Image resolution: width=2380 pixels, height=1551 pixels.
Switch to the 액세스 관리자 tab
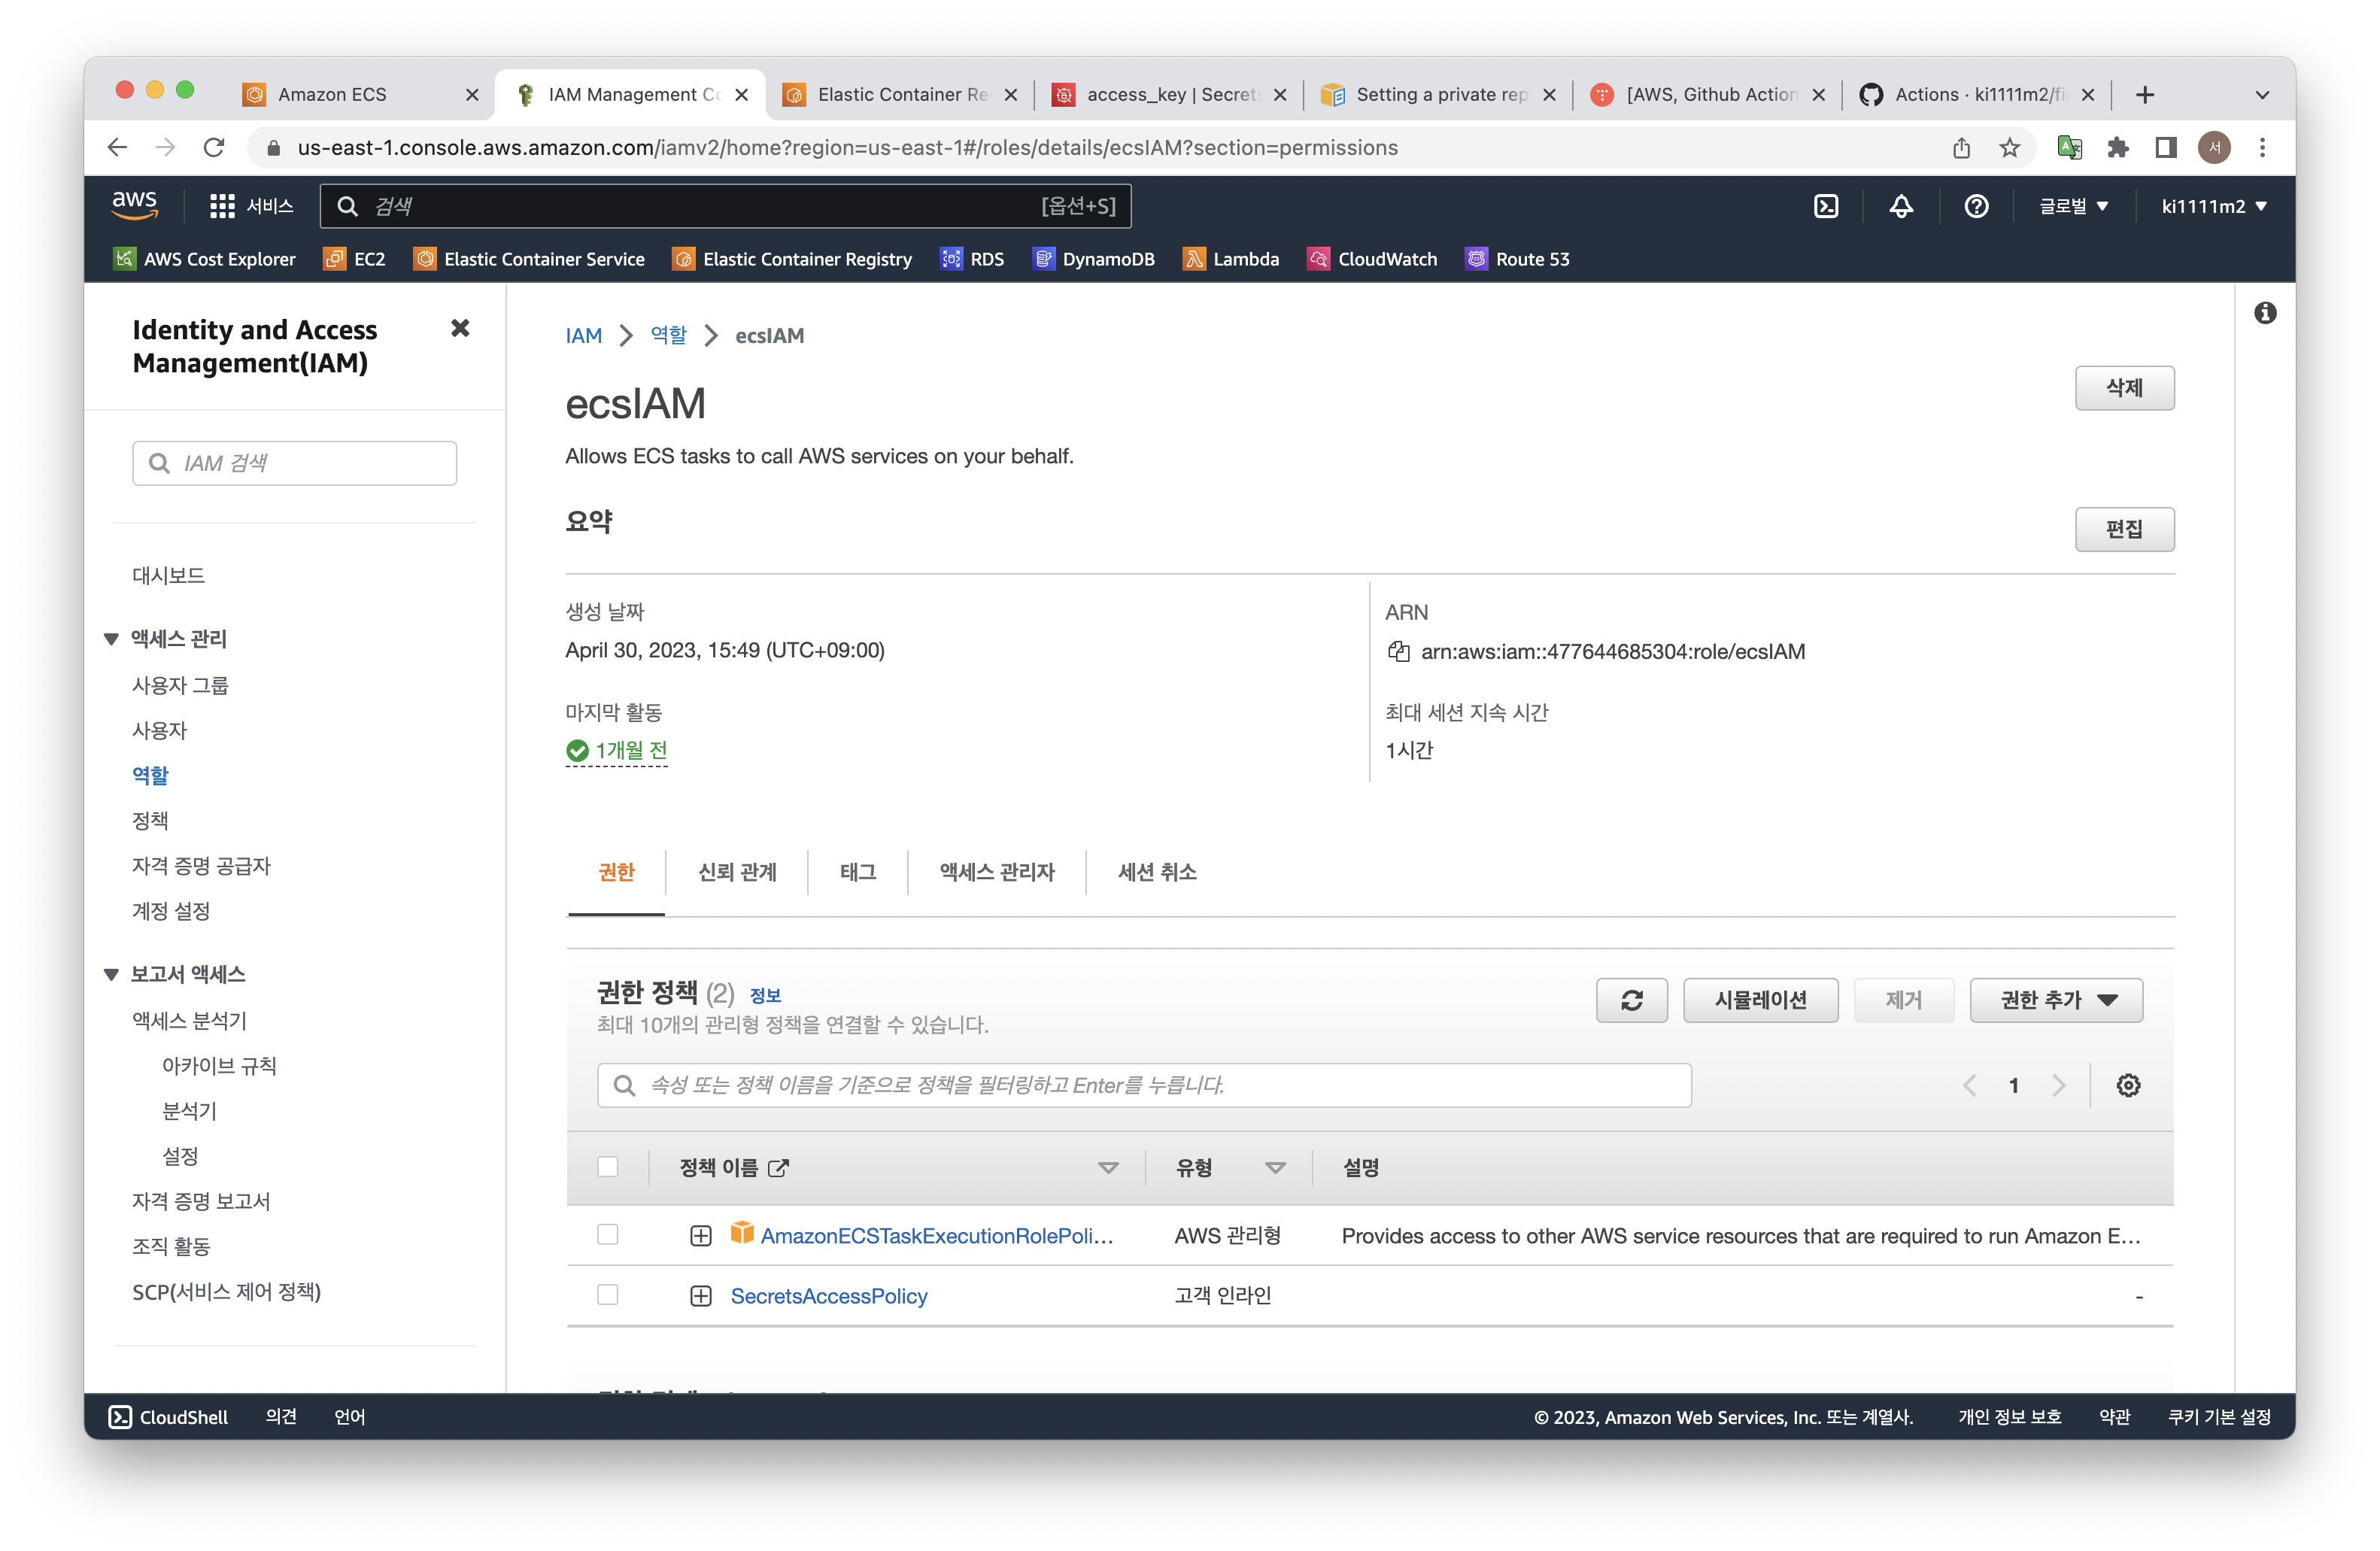tap(997, 873)
